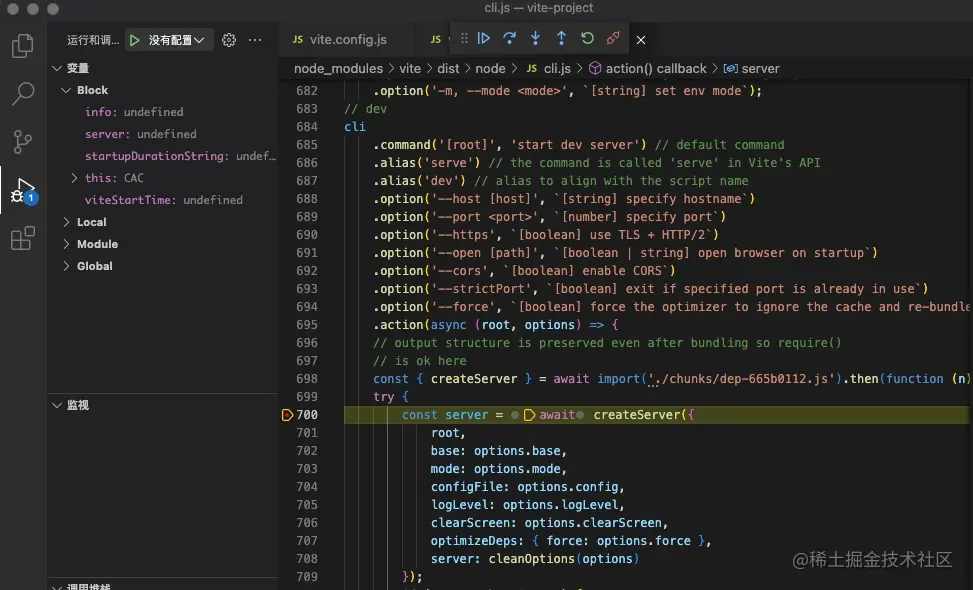Click 'cli' identifier on line 684
This screenshot has width=973, height=590.
[355, 127]
